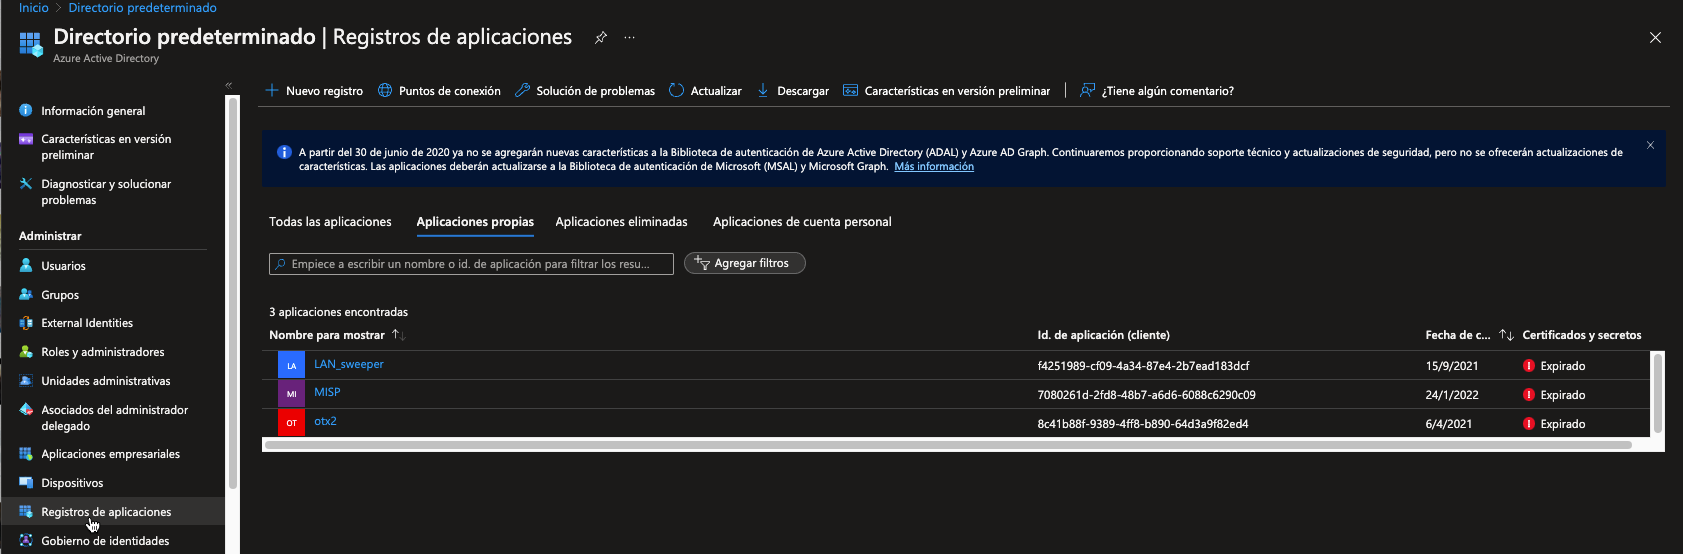Dismiss the ADAL information banner
This screenshot has height=554, width=1683.
pyautogui.click(x=1650, y=146)
